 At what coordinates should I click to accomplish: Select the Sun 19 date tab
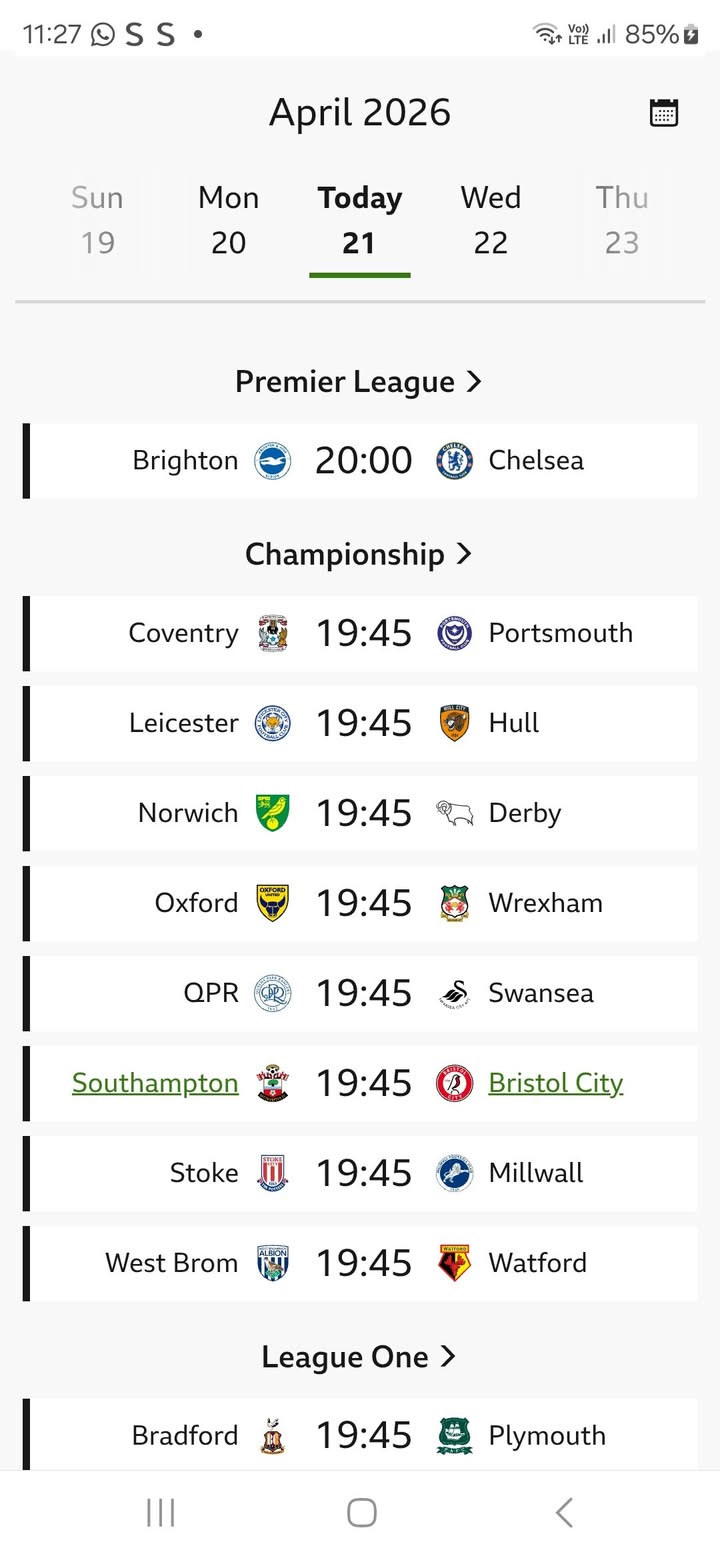click(x=97, y=220)
